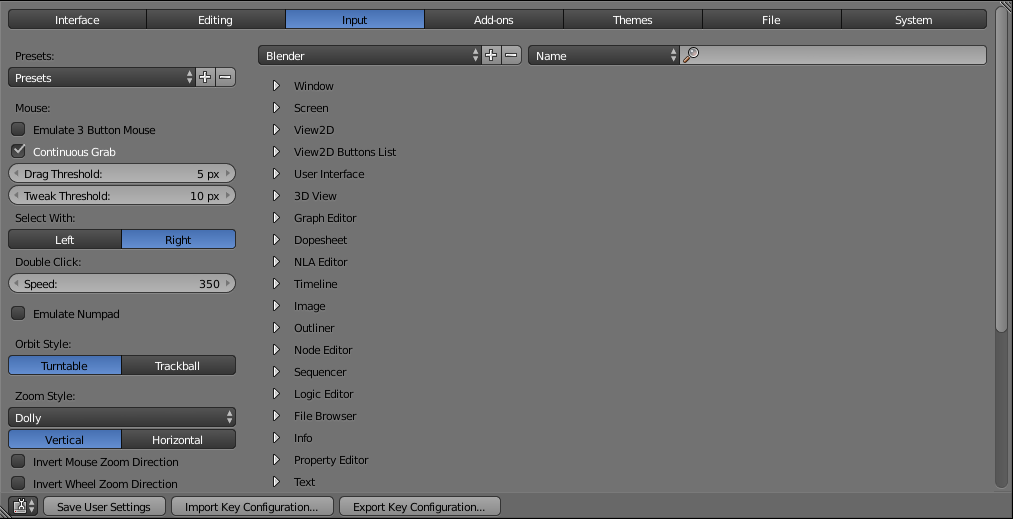Add key configuration with plus icon beside Blender
1013x519 pixels.
[491, 56]
